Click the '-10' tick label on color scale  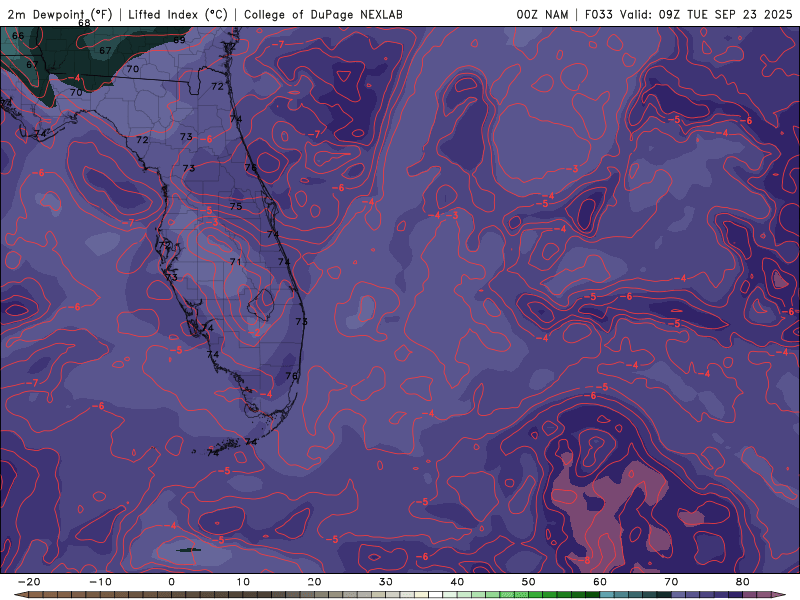100,582
